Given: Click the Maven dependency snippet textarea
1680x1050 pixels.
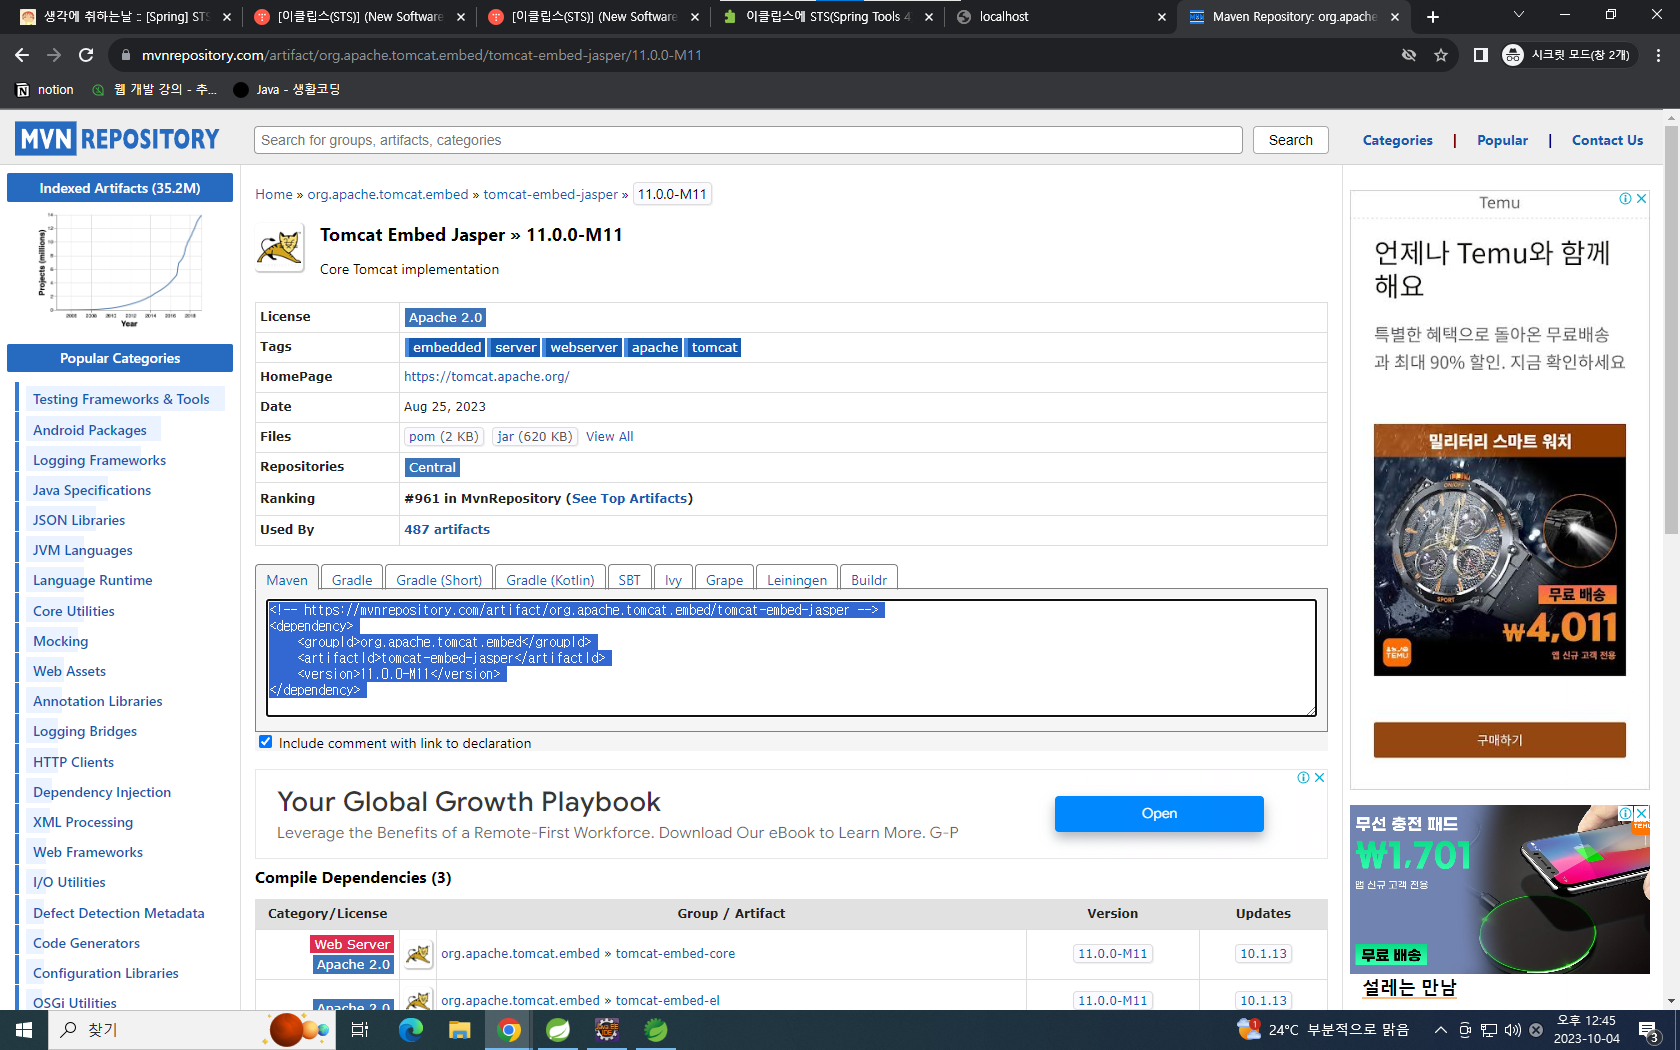Looking at the screenshot, I should tap(791, 657).
